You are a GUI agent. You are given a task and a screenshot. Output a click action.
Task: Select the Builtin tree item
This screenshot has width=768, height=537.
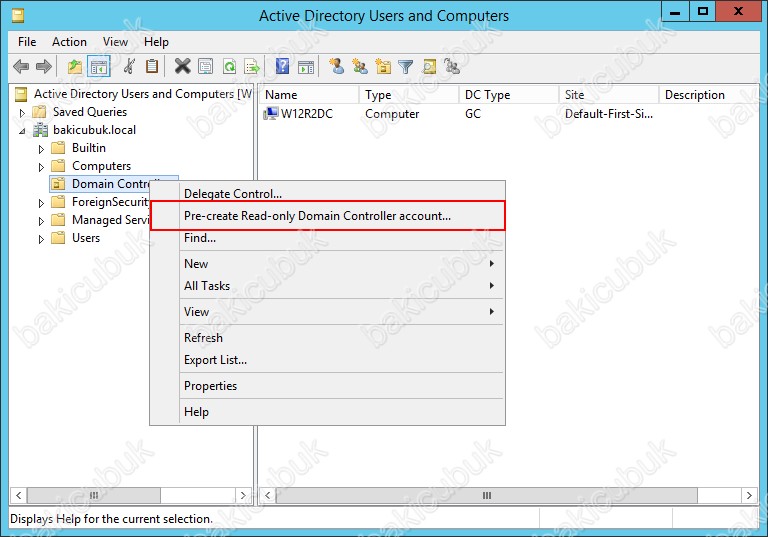89,148
